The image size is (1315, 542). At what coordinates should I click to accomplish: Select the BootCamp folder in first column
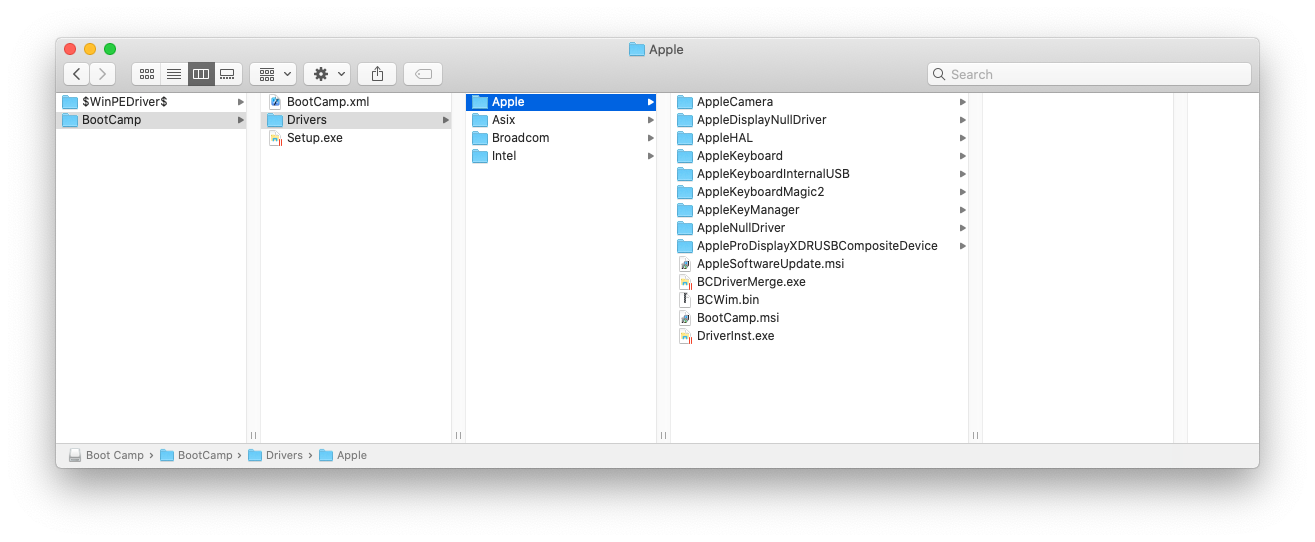tap(151, 120)
